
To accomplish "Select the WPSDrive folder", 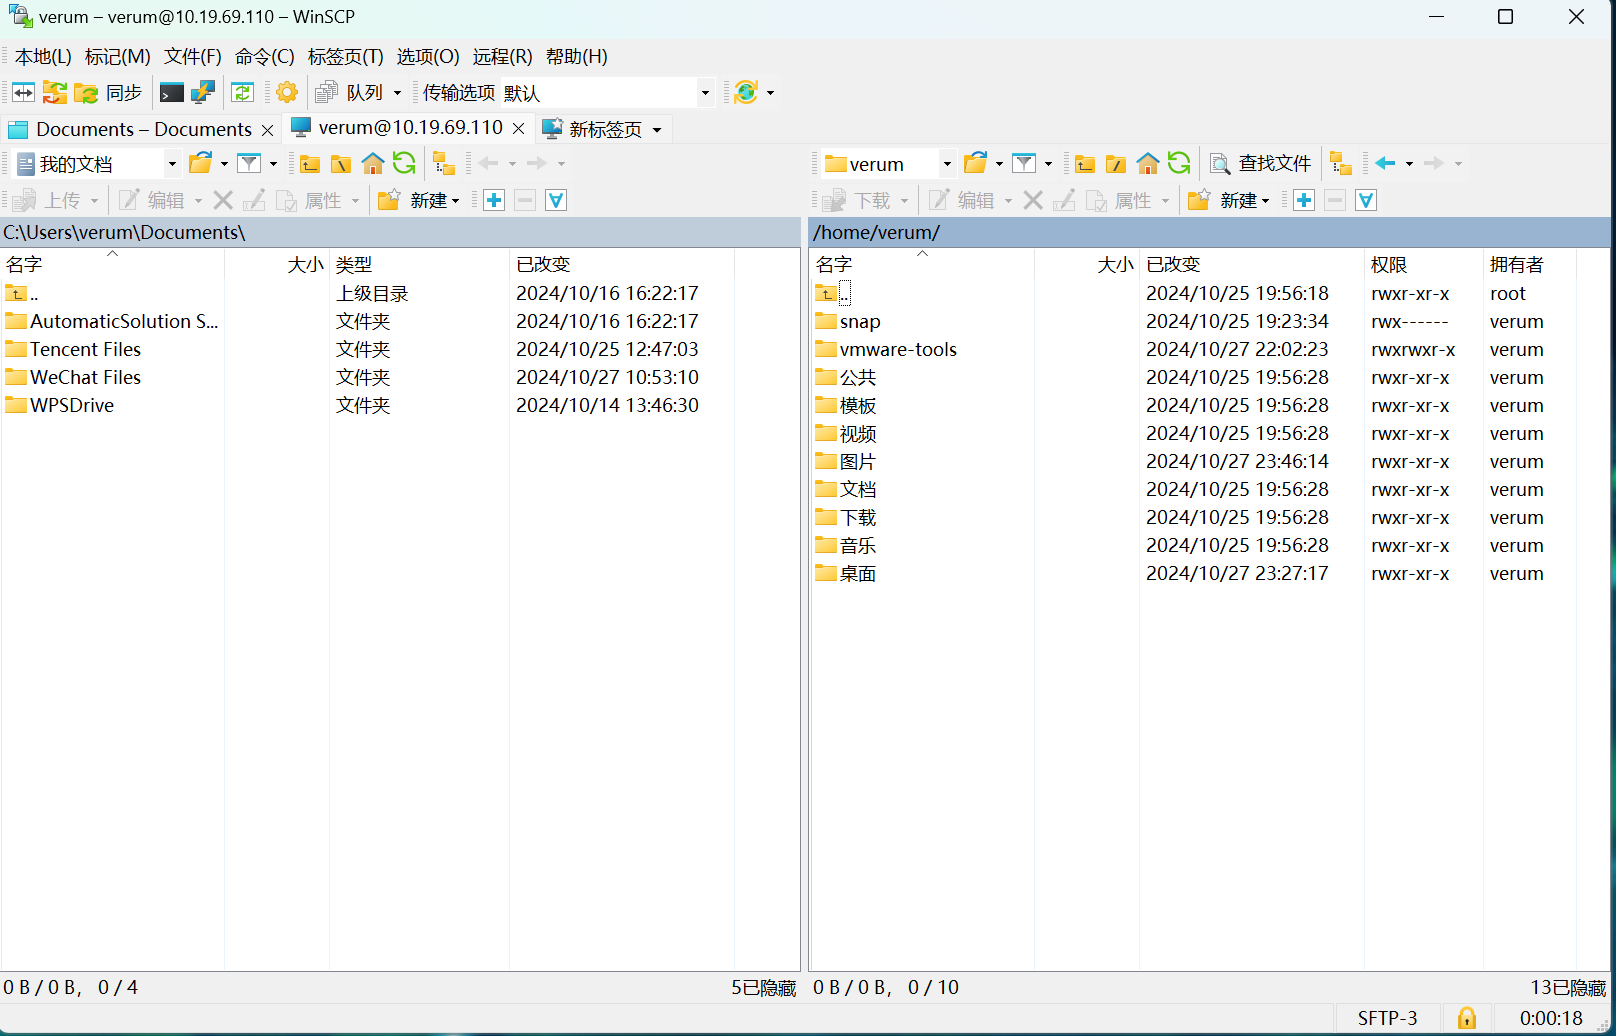I will (72, 405).
